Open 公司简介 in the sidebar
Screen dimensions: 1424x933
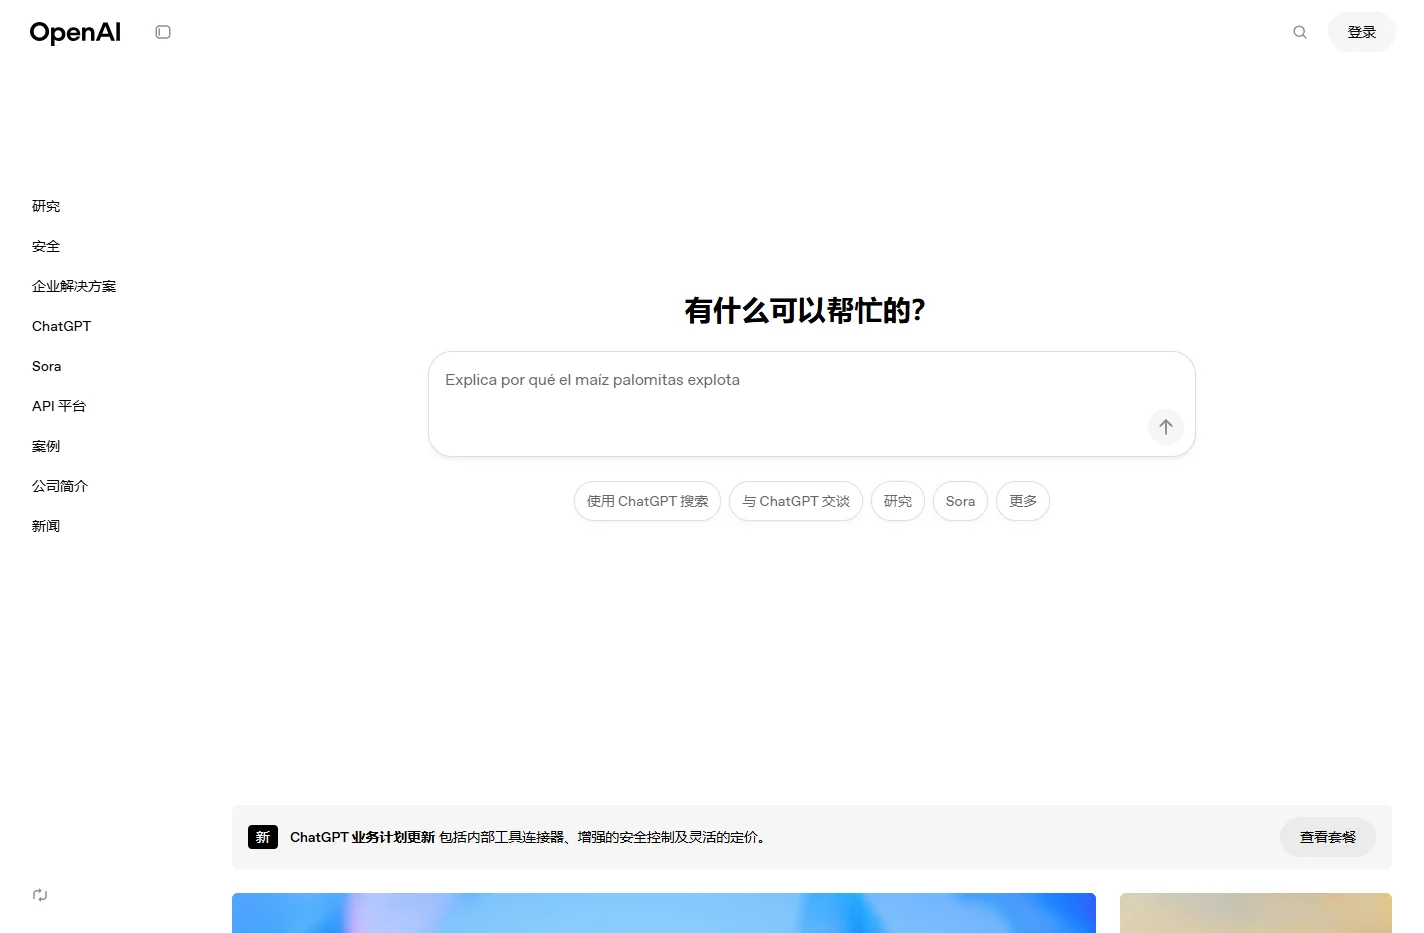[60, 486]
